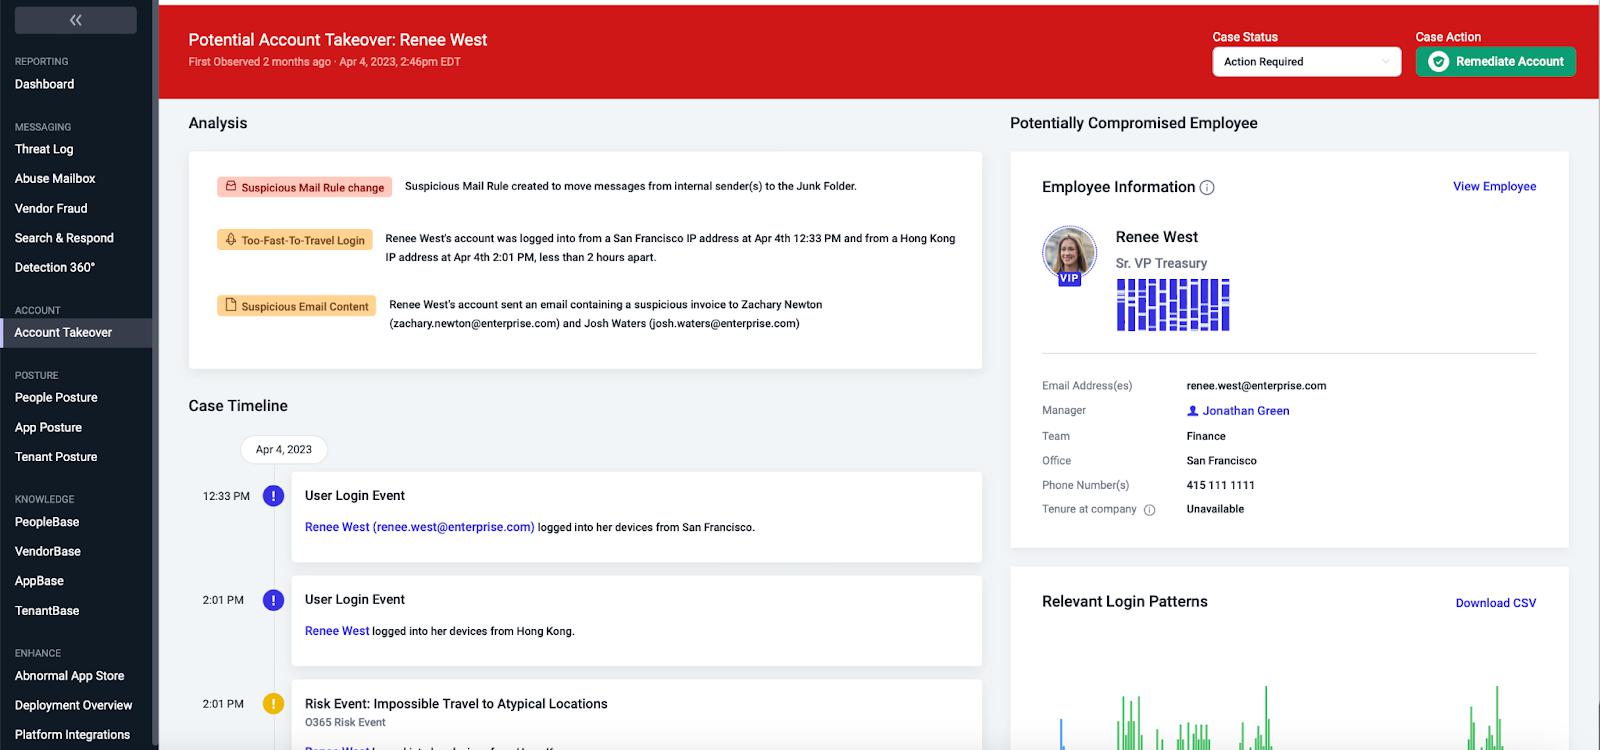Click the San Francisco office value
Image resolution: width=1600 pixels, height=750 pixels.
coord(1221,461)
